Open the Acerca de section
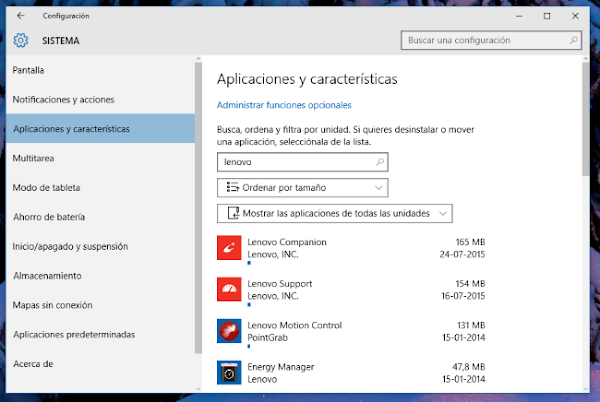This screenshot has height=402, width=600. point(100,364)
